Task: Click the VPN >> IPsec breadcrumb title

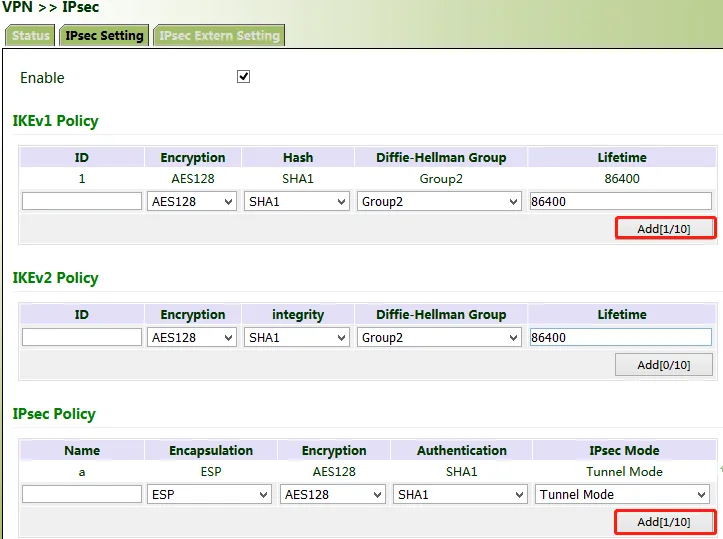Action: pos(51,7)
